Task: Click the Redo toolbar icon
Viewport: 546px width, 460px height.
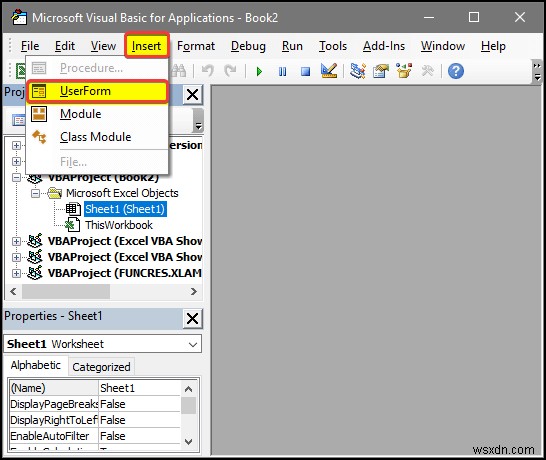Action: (x=230, y=71)
